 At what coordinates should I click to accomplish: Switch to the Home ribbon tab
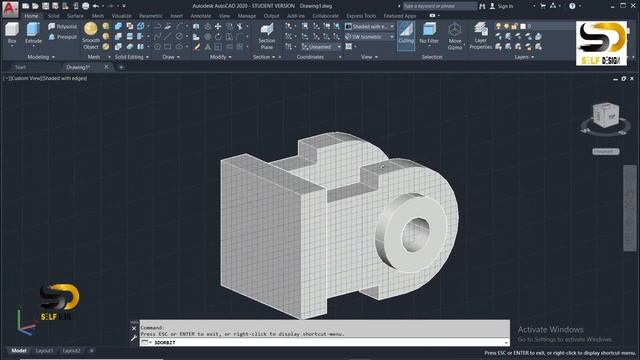coord(31,16)
